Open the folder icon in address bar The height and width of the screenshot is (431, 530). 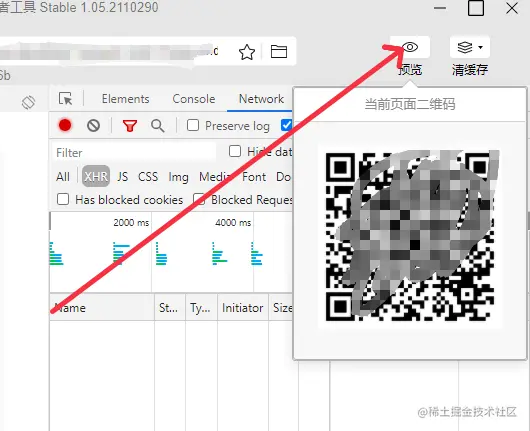click(x=279, y=51)
